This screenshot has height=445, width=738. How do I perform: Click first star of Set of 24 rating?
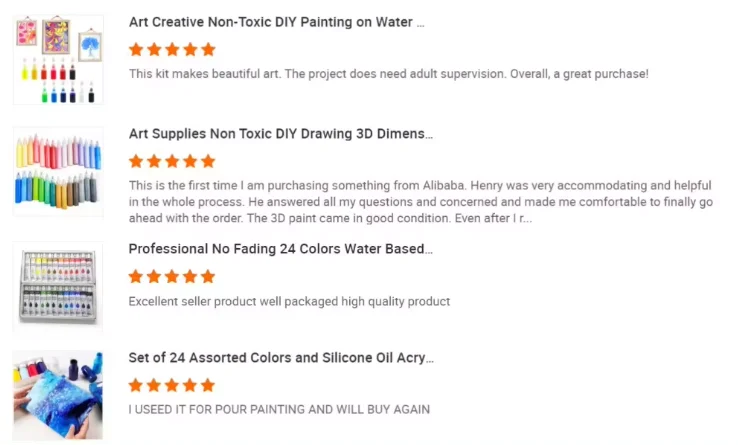coord(137,385)
